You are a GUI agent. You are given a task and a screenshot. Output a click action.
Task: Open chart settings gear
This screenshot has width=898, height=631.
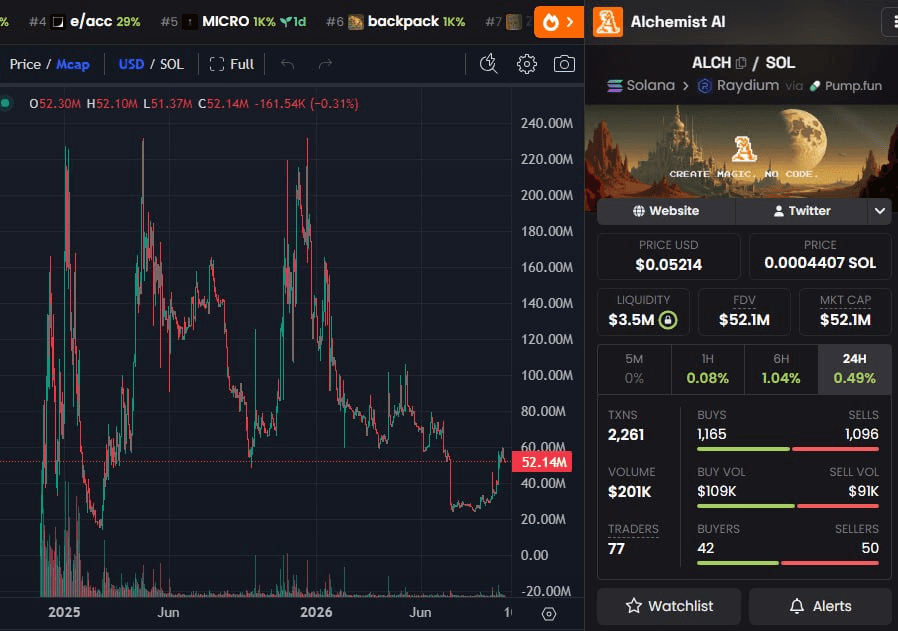tap(527, 64)
